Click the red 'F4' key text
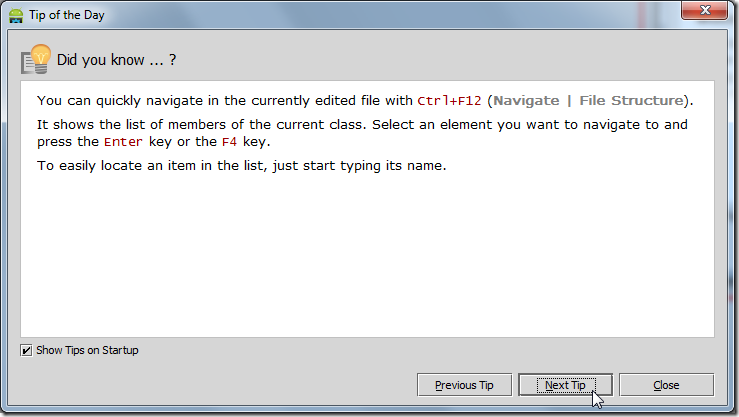This screenshot has width=739, height=417. (x=229, y=141)
